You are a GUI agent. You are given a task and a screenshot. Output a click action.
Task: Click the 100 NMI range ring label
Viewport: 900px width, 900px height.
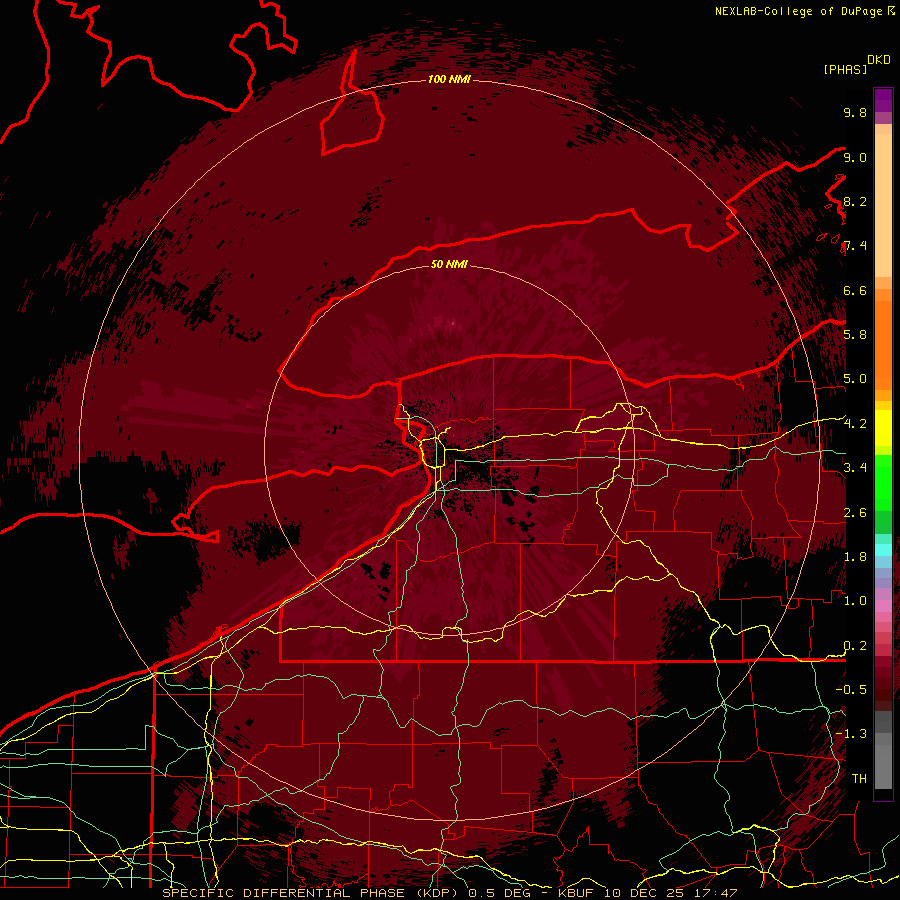click(x=449, y=79)
